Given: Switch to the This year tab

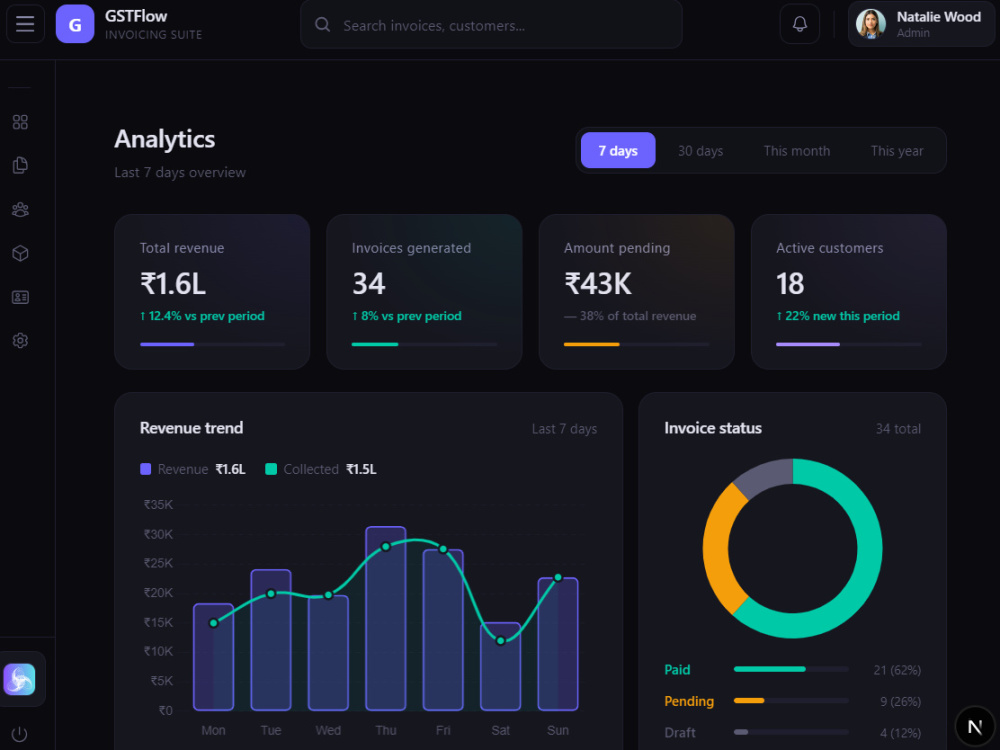Looking at the screenshot, I should coord(897,151).
